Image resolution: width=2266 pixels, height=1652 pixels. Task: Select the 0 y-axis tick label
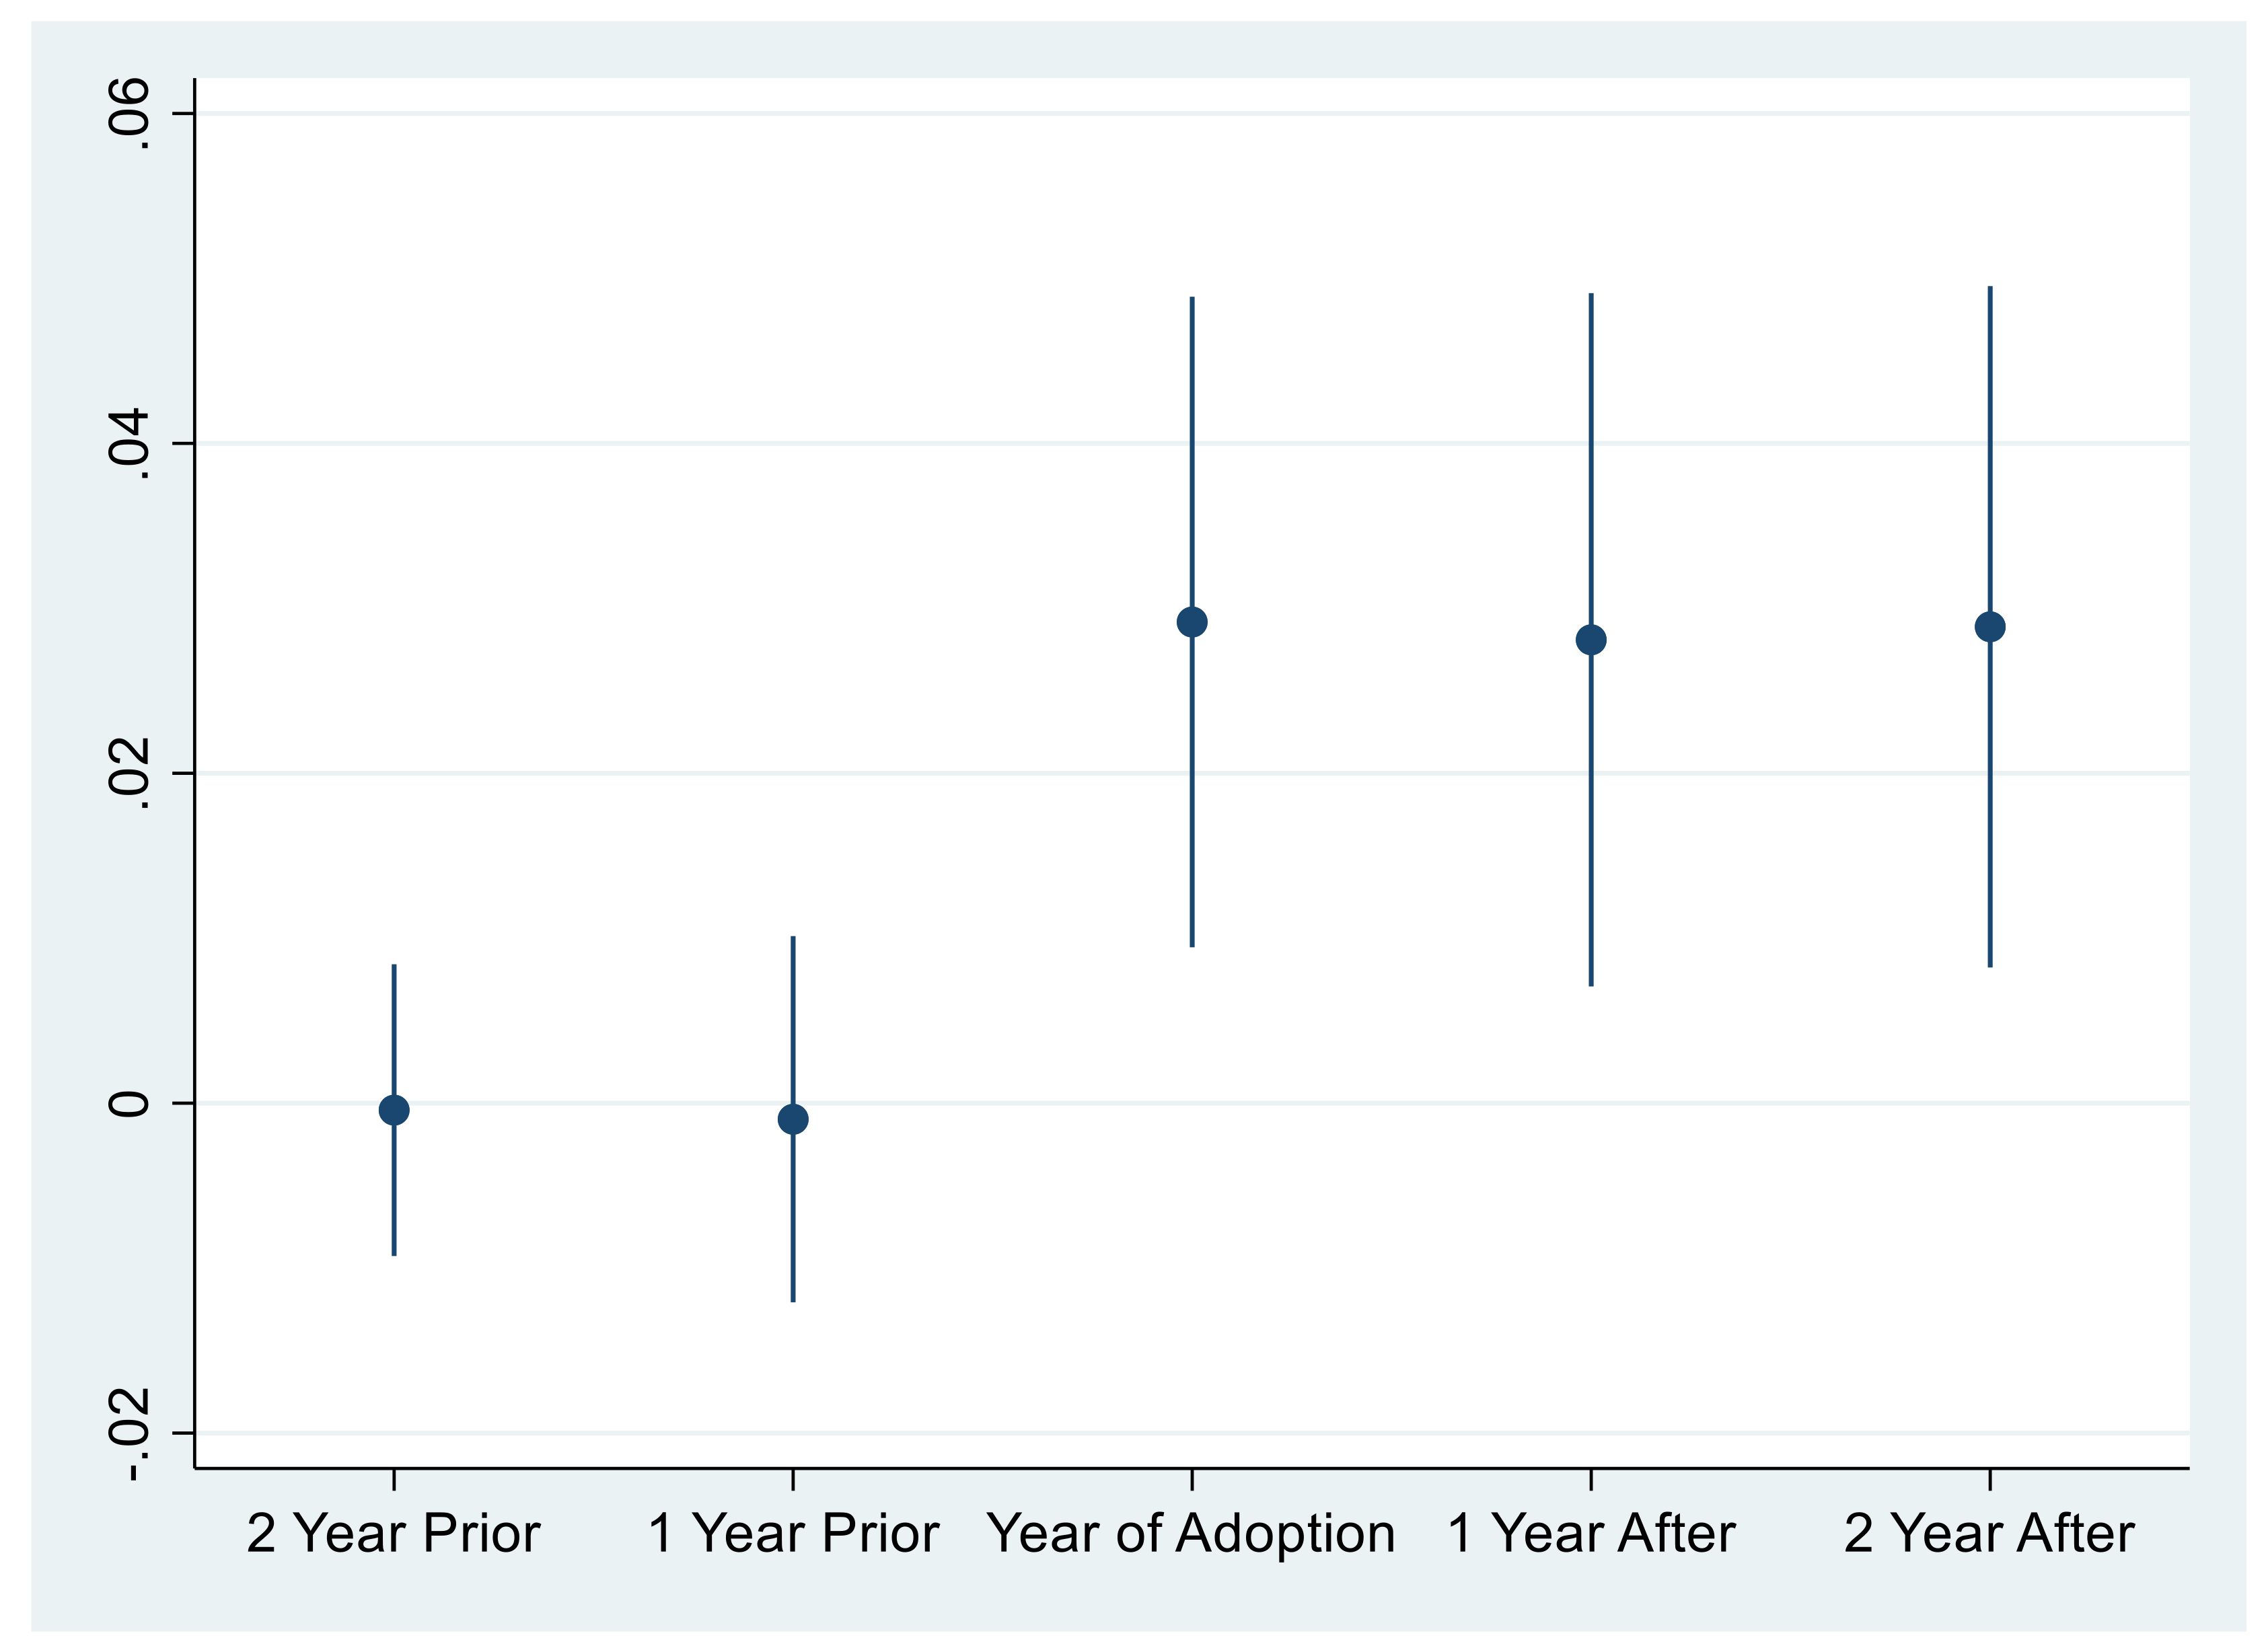pos(130,1103)
